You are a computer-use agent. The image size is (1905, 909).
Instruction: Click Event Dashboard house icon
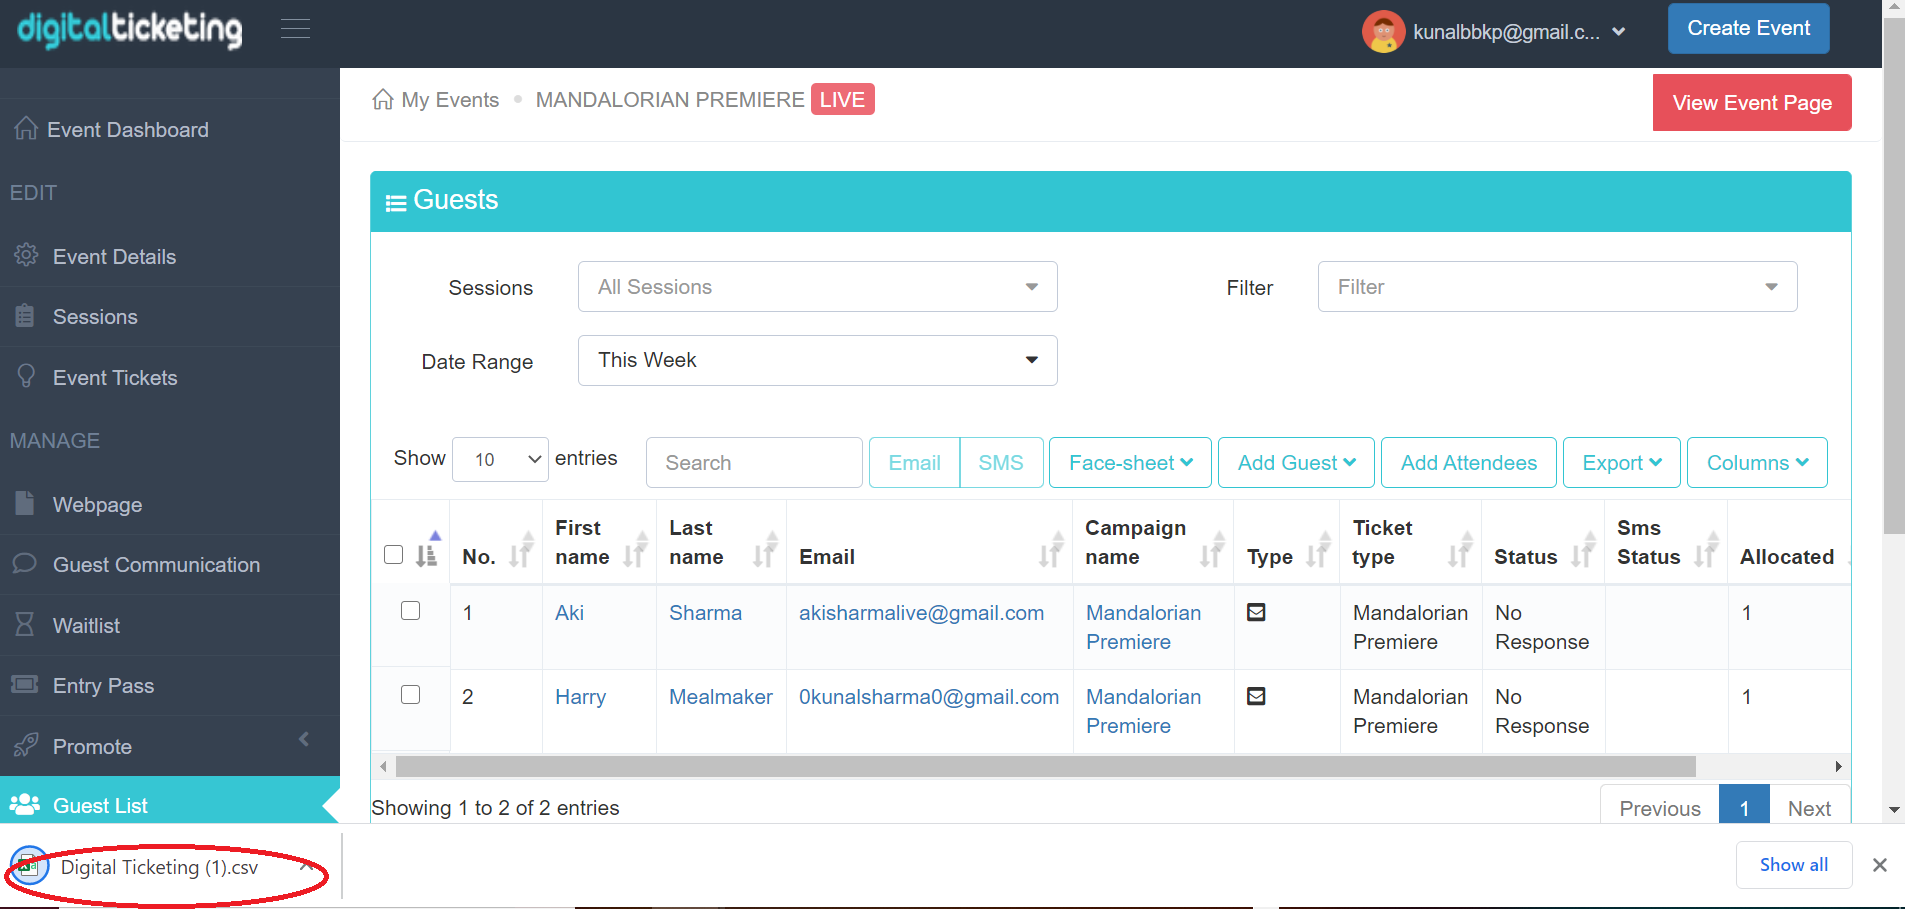tap(26, 129)
